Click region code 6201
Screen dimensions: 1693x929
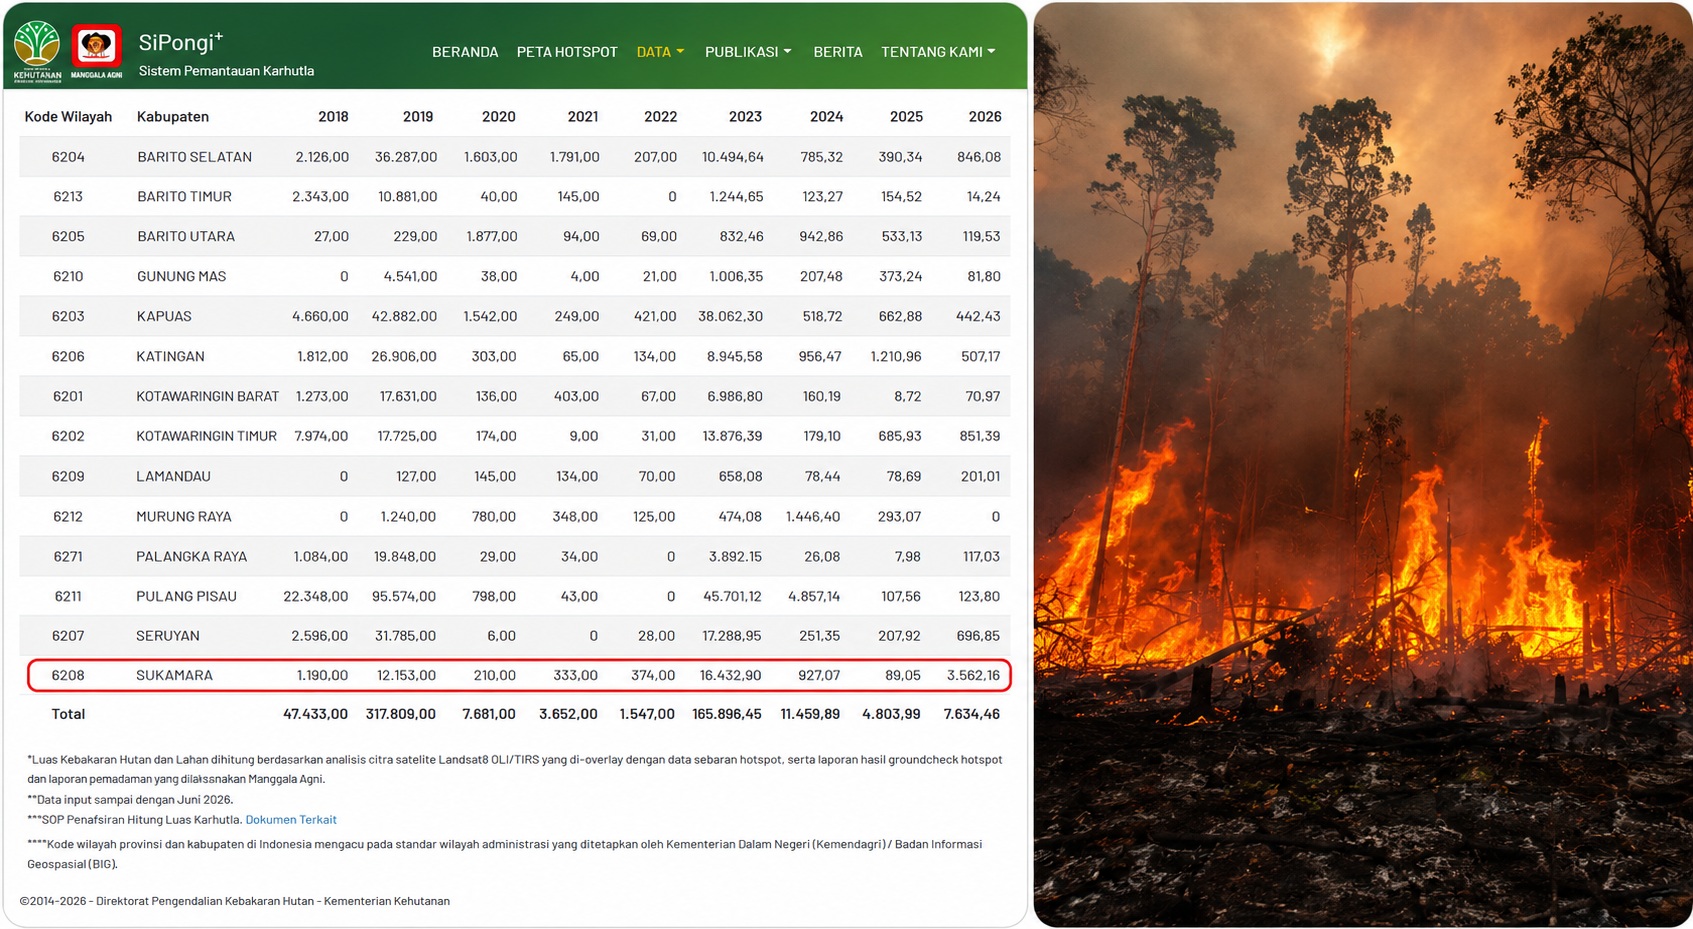[68, 397]
